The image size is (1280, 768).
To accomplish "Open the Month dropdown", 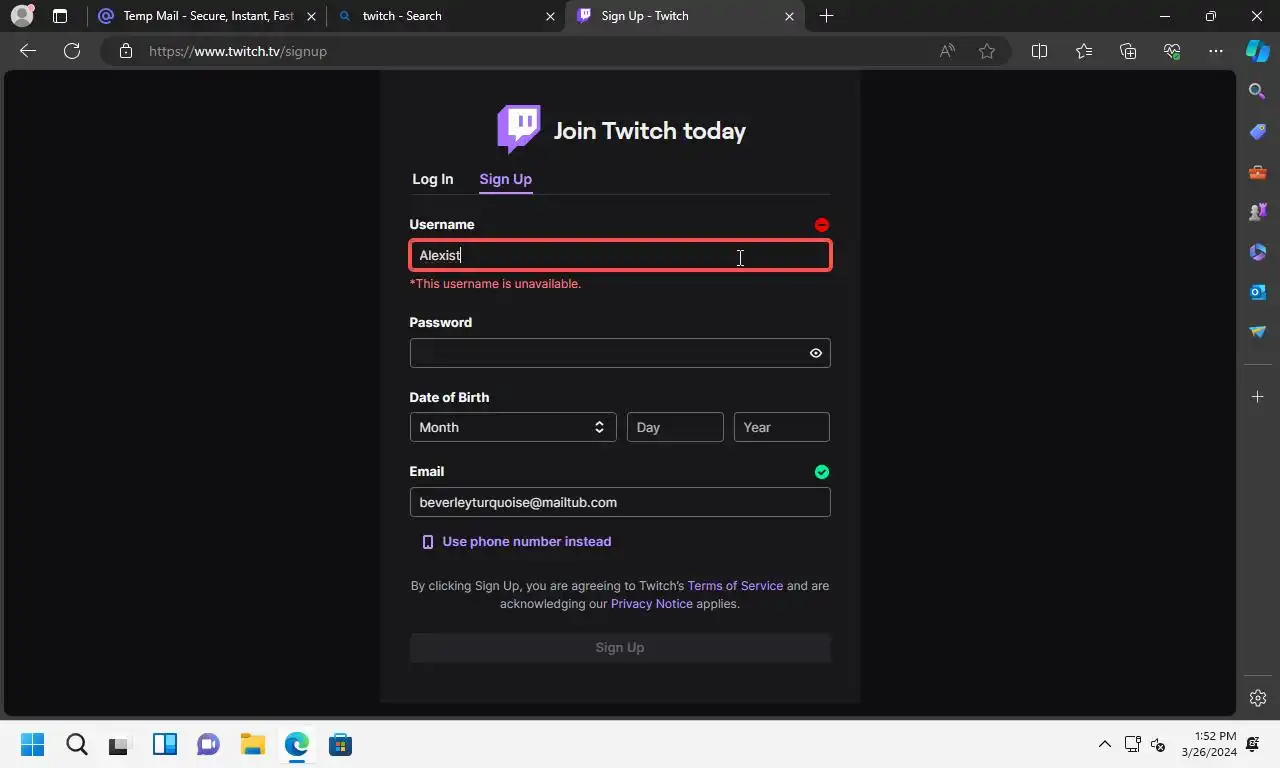I will [x=513, y=427].
